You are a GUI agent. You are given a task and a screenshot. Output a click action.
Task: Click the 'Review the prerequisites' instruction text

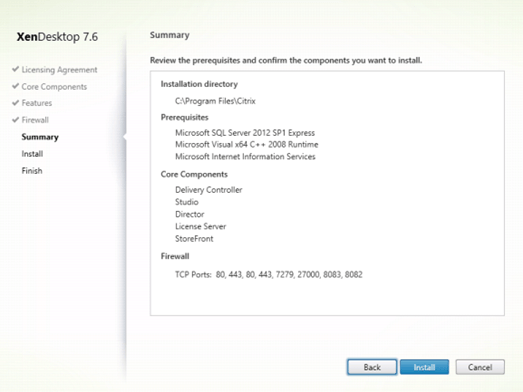click(x=286, y=60)
